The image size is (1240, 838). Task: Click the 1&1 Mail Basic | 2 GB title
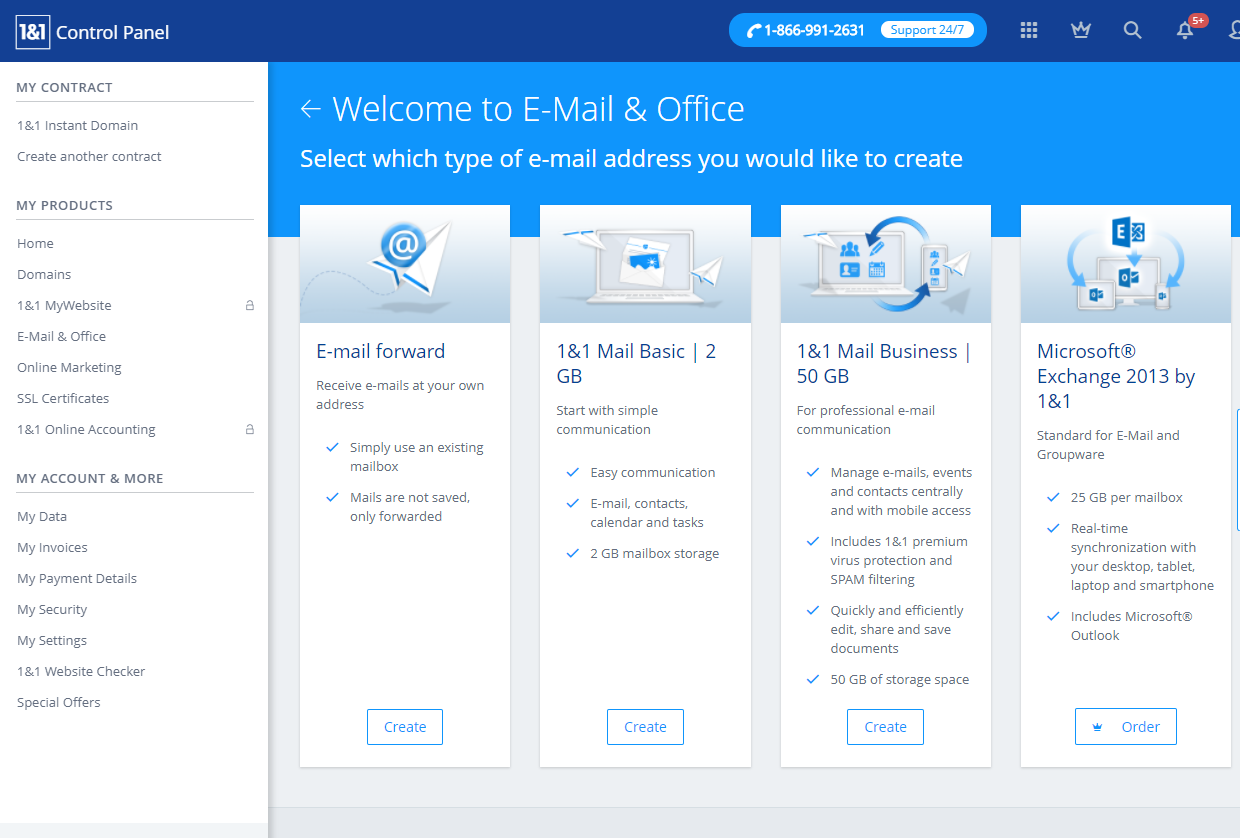(x=636, y=364)
